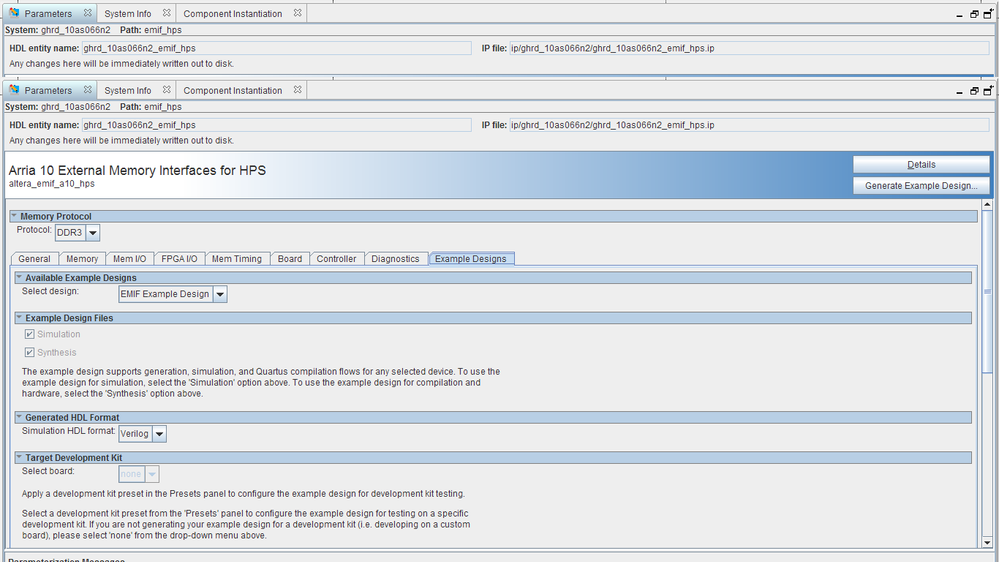Screen dimensions: 999x562
Task: Select the upper Component Instantiation tab
Action: point(233,13)
